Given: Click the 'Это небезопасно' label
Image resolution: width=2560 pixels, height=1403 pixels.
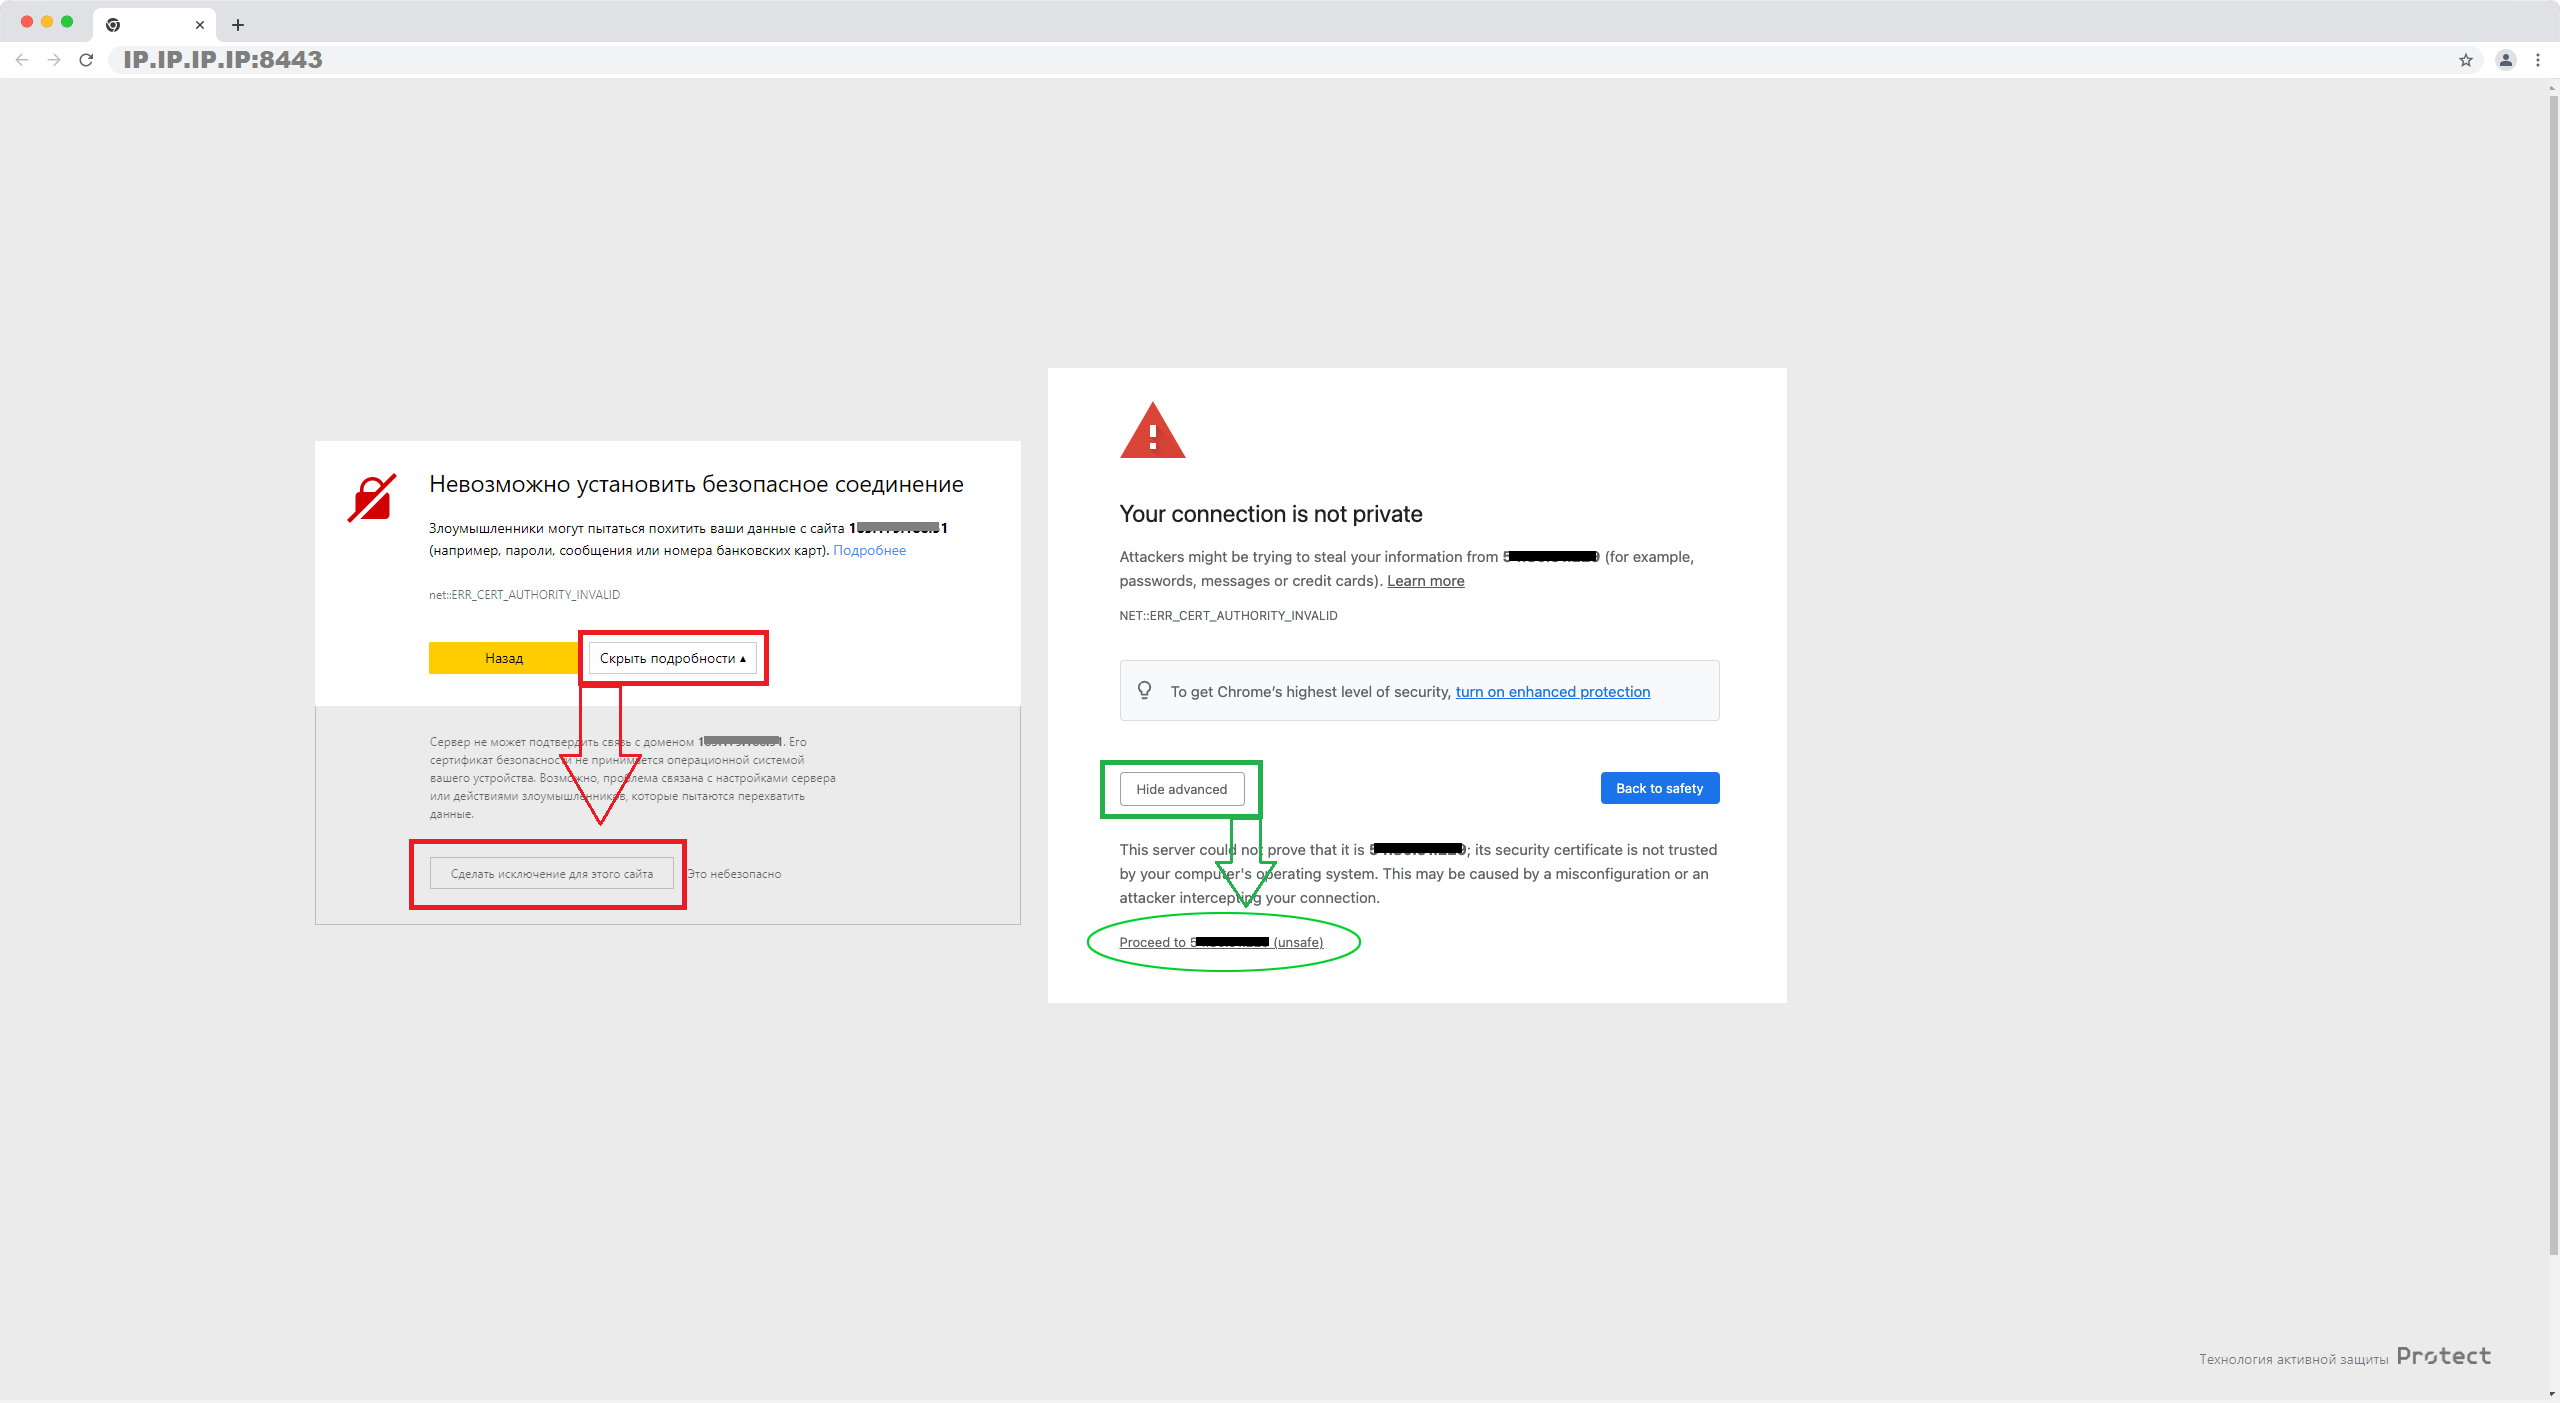Looking at the screenshot, I should pyautogui.click(x=735, y=874).
